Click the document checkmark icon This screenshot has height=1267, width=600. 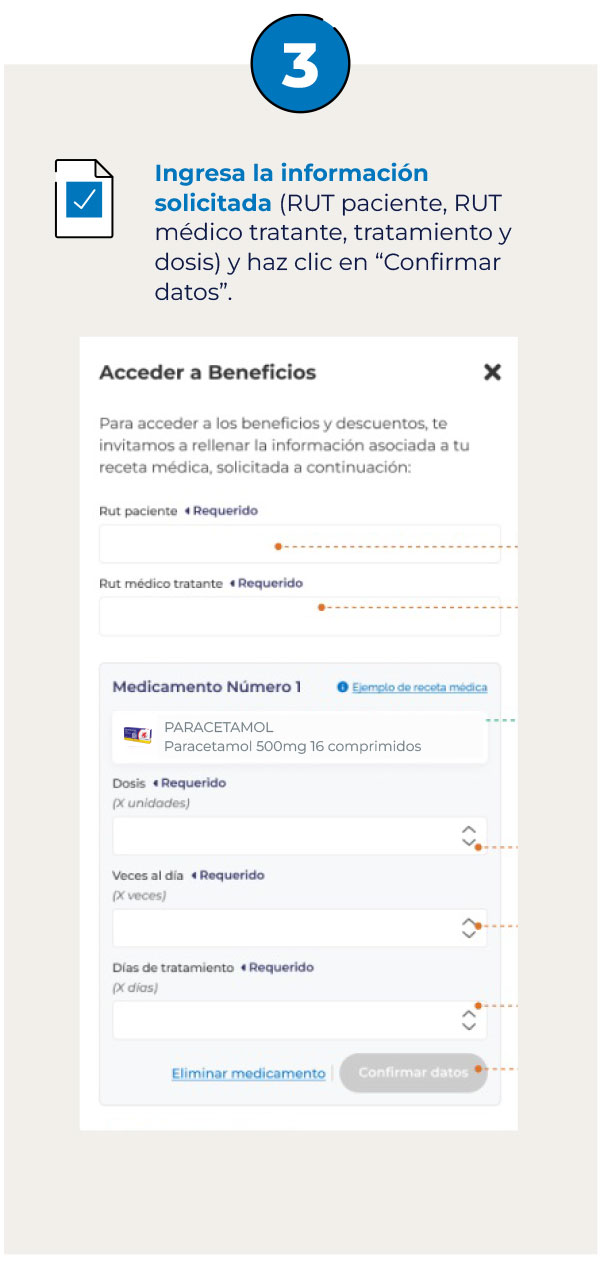click(84, 199)
